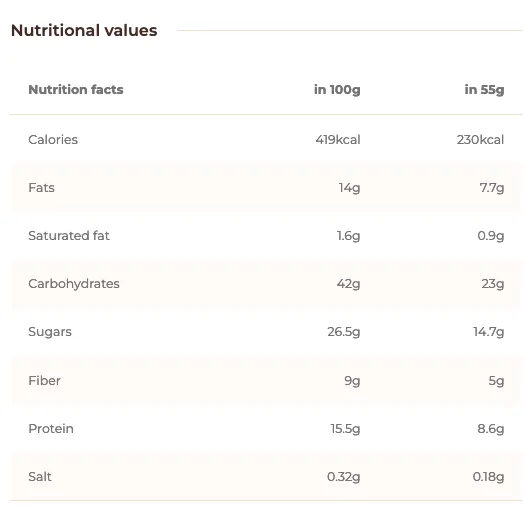
Task: Select the Sugars row label
Action: point(50,332)
